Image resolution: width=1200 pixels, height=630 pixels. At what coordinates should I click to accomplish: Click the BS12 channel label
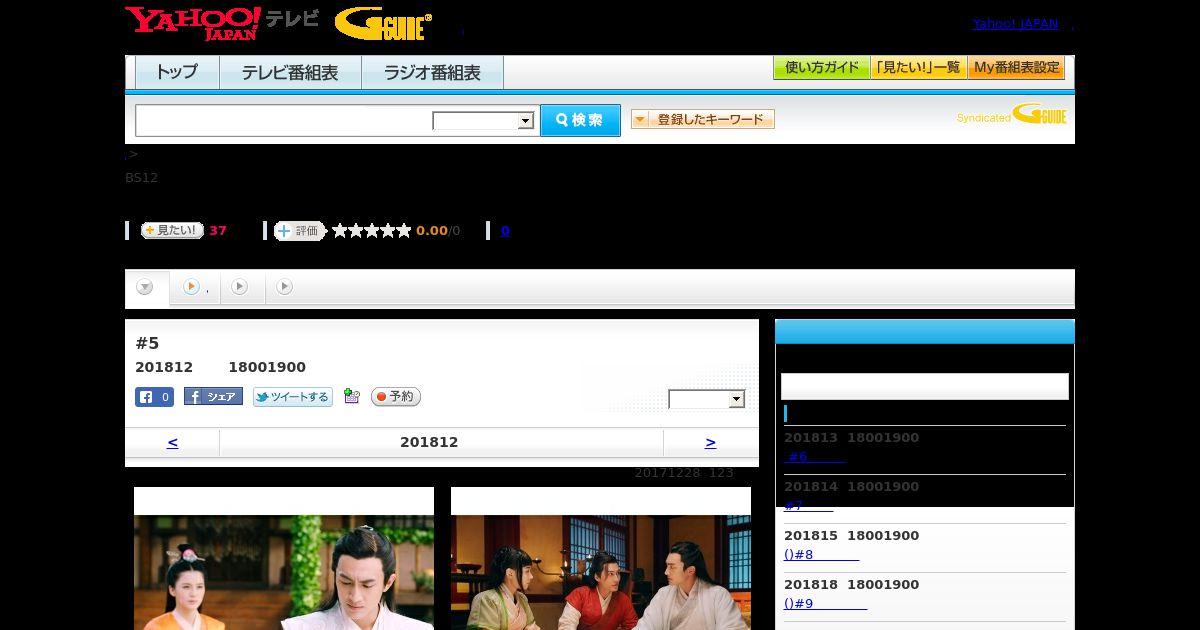point(141,178)
